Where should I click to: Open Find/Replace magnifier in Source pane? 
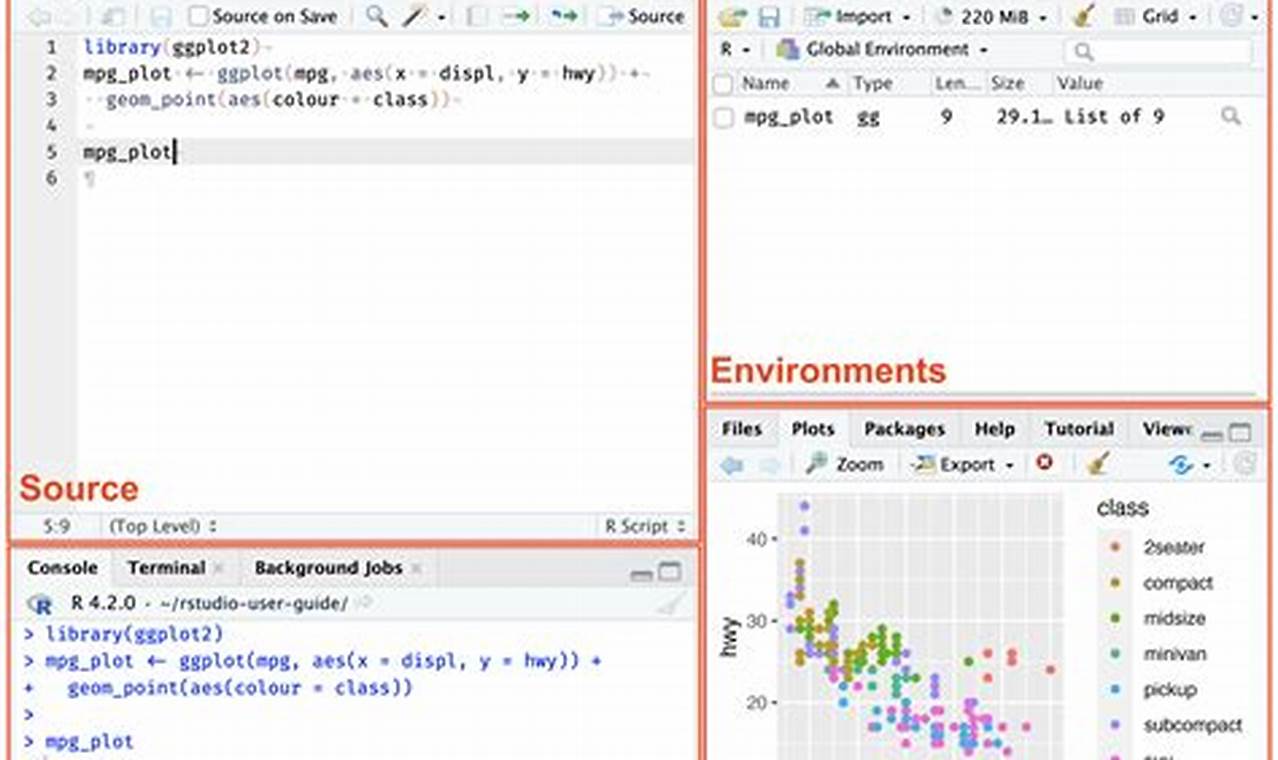click(377, 15)
